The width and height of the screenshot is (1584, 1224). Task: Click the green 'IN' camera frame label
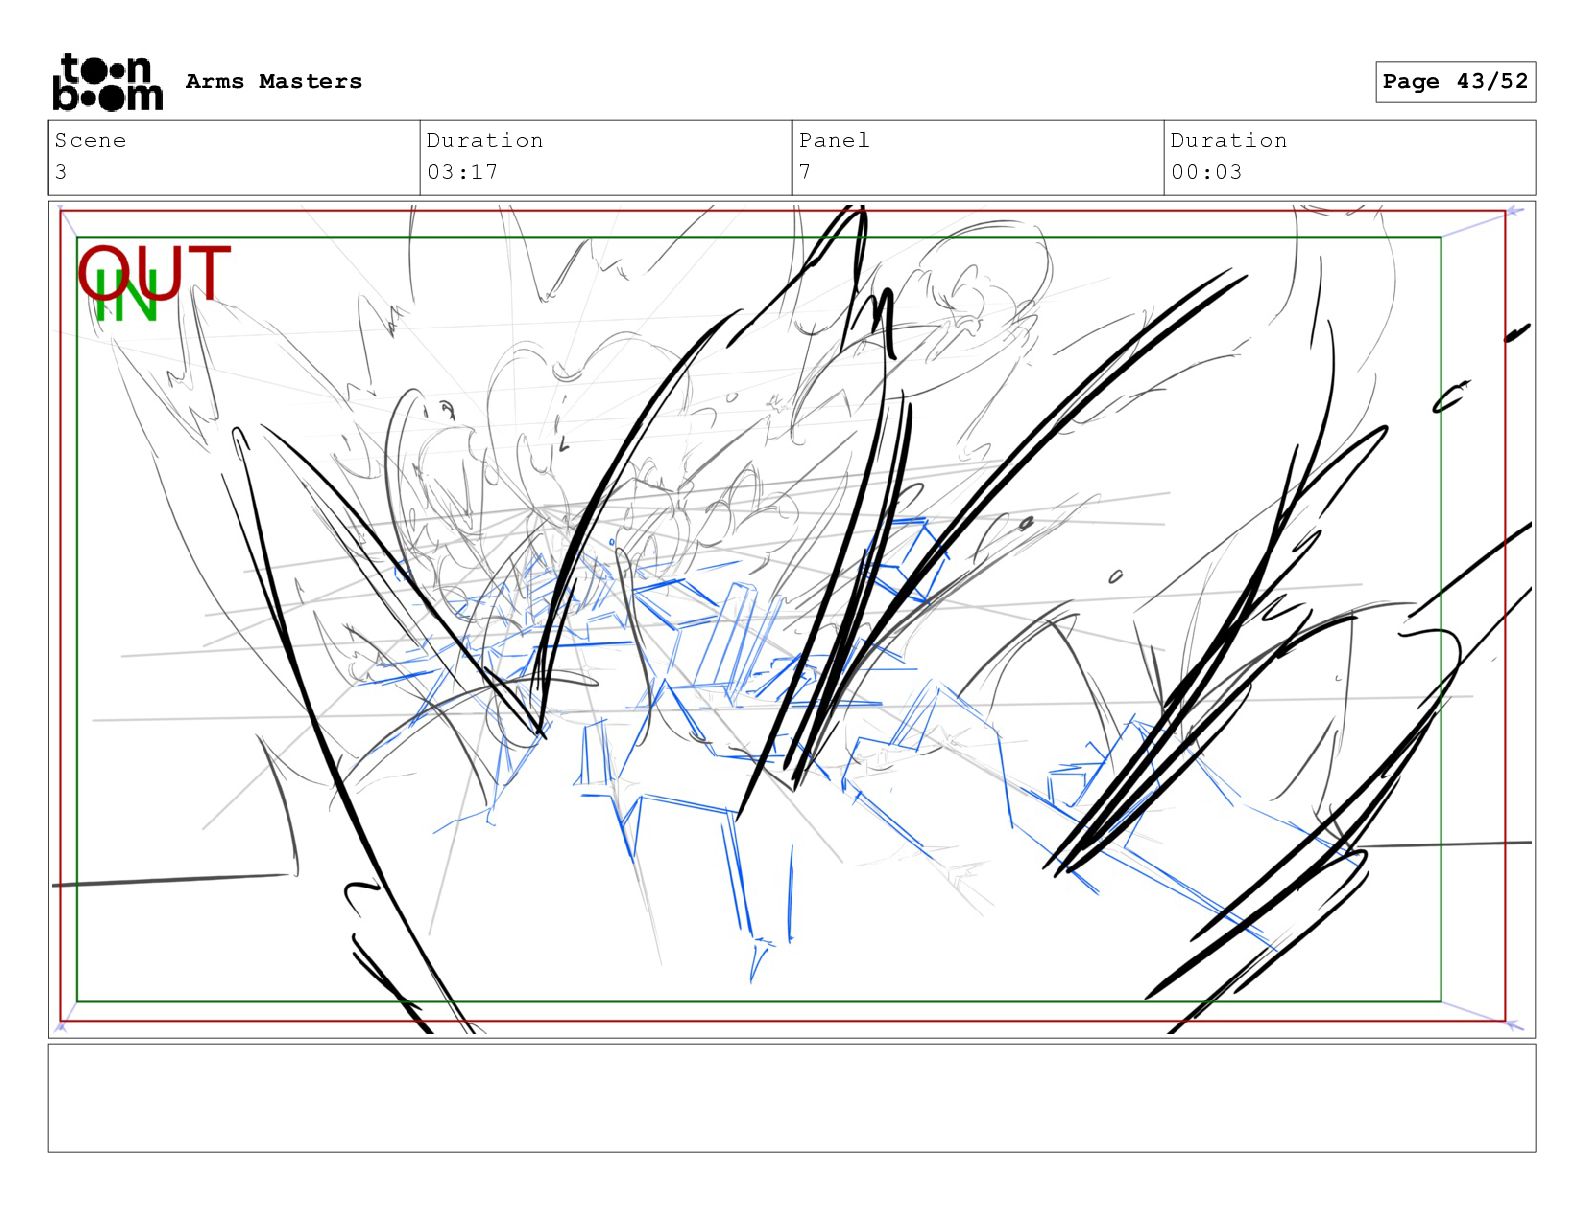pos(126,298)
